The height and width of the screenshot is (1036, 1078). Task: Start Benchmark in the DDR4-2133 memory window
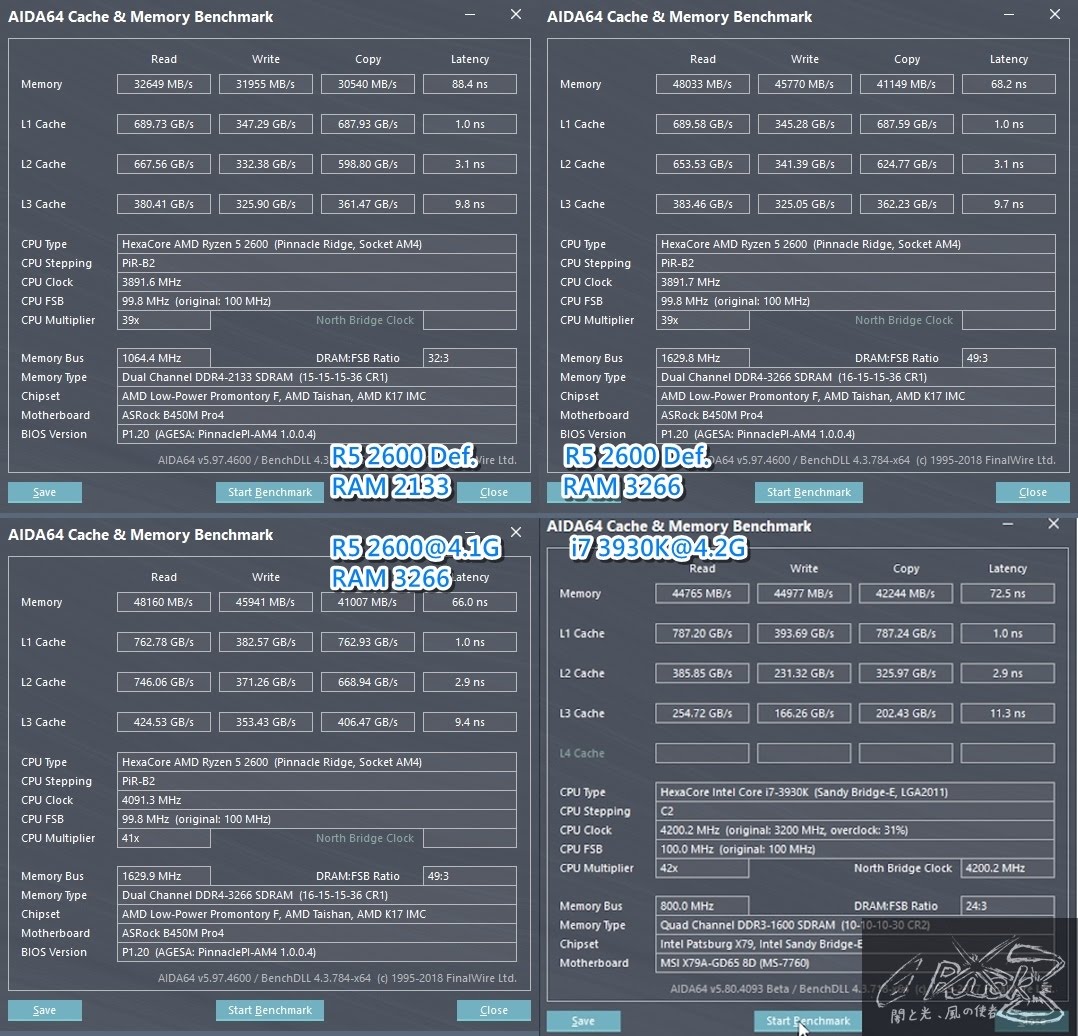click(x=270, y=492)
